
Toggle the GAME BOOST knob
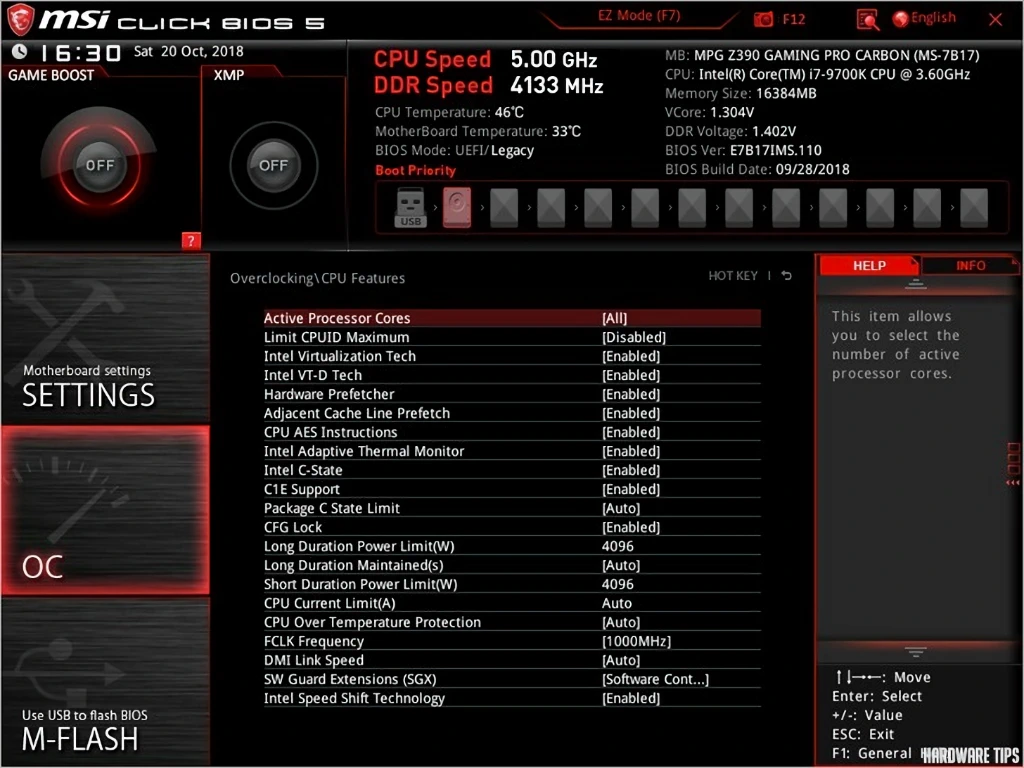click(x=99, y=165)
